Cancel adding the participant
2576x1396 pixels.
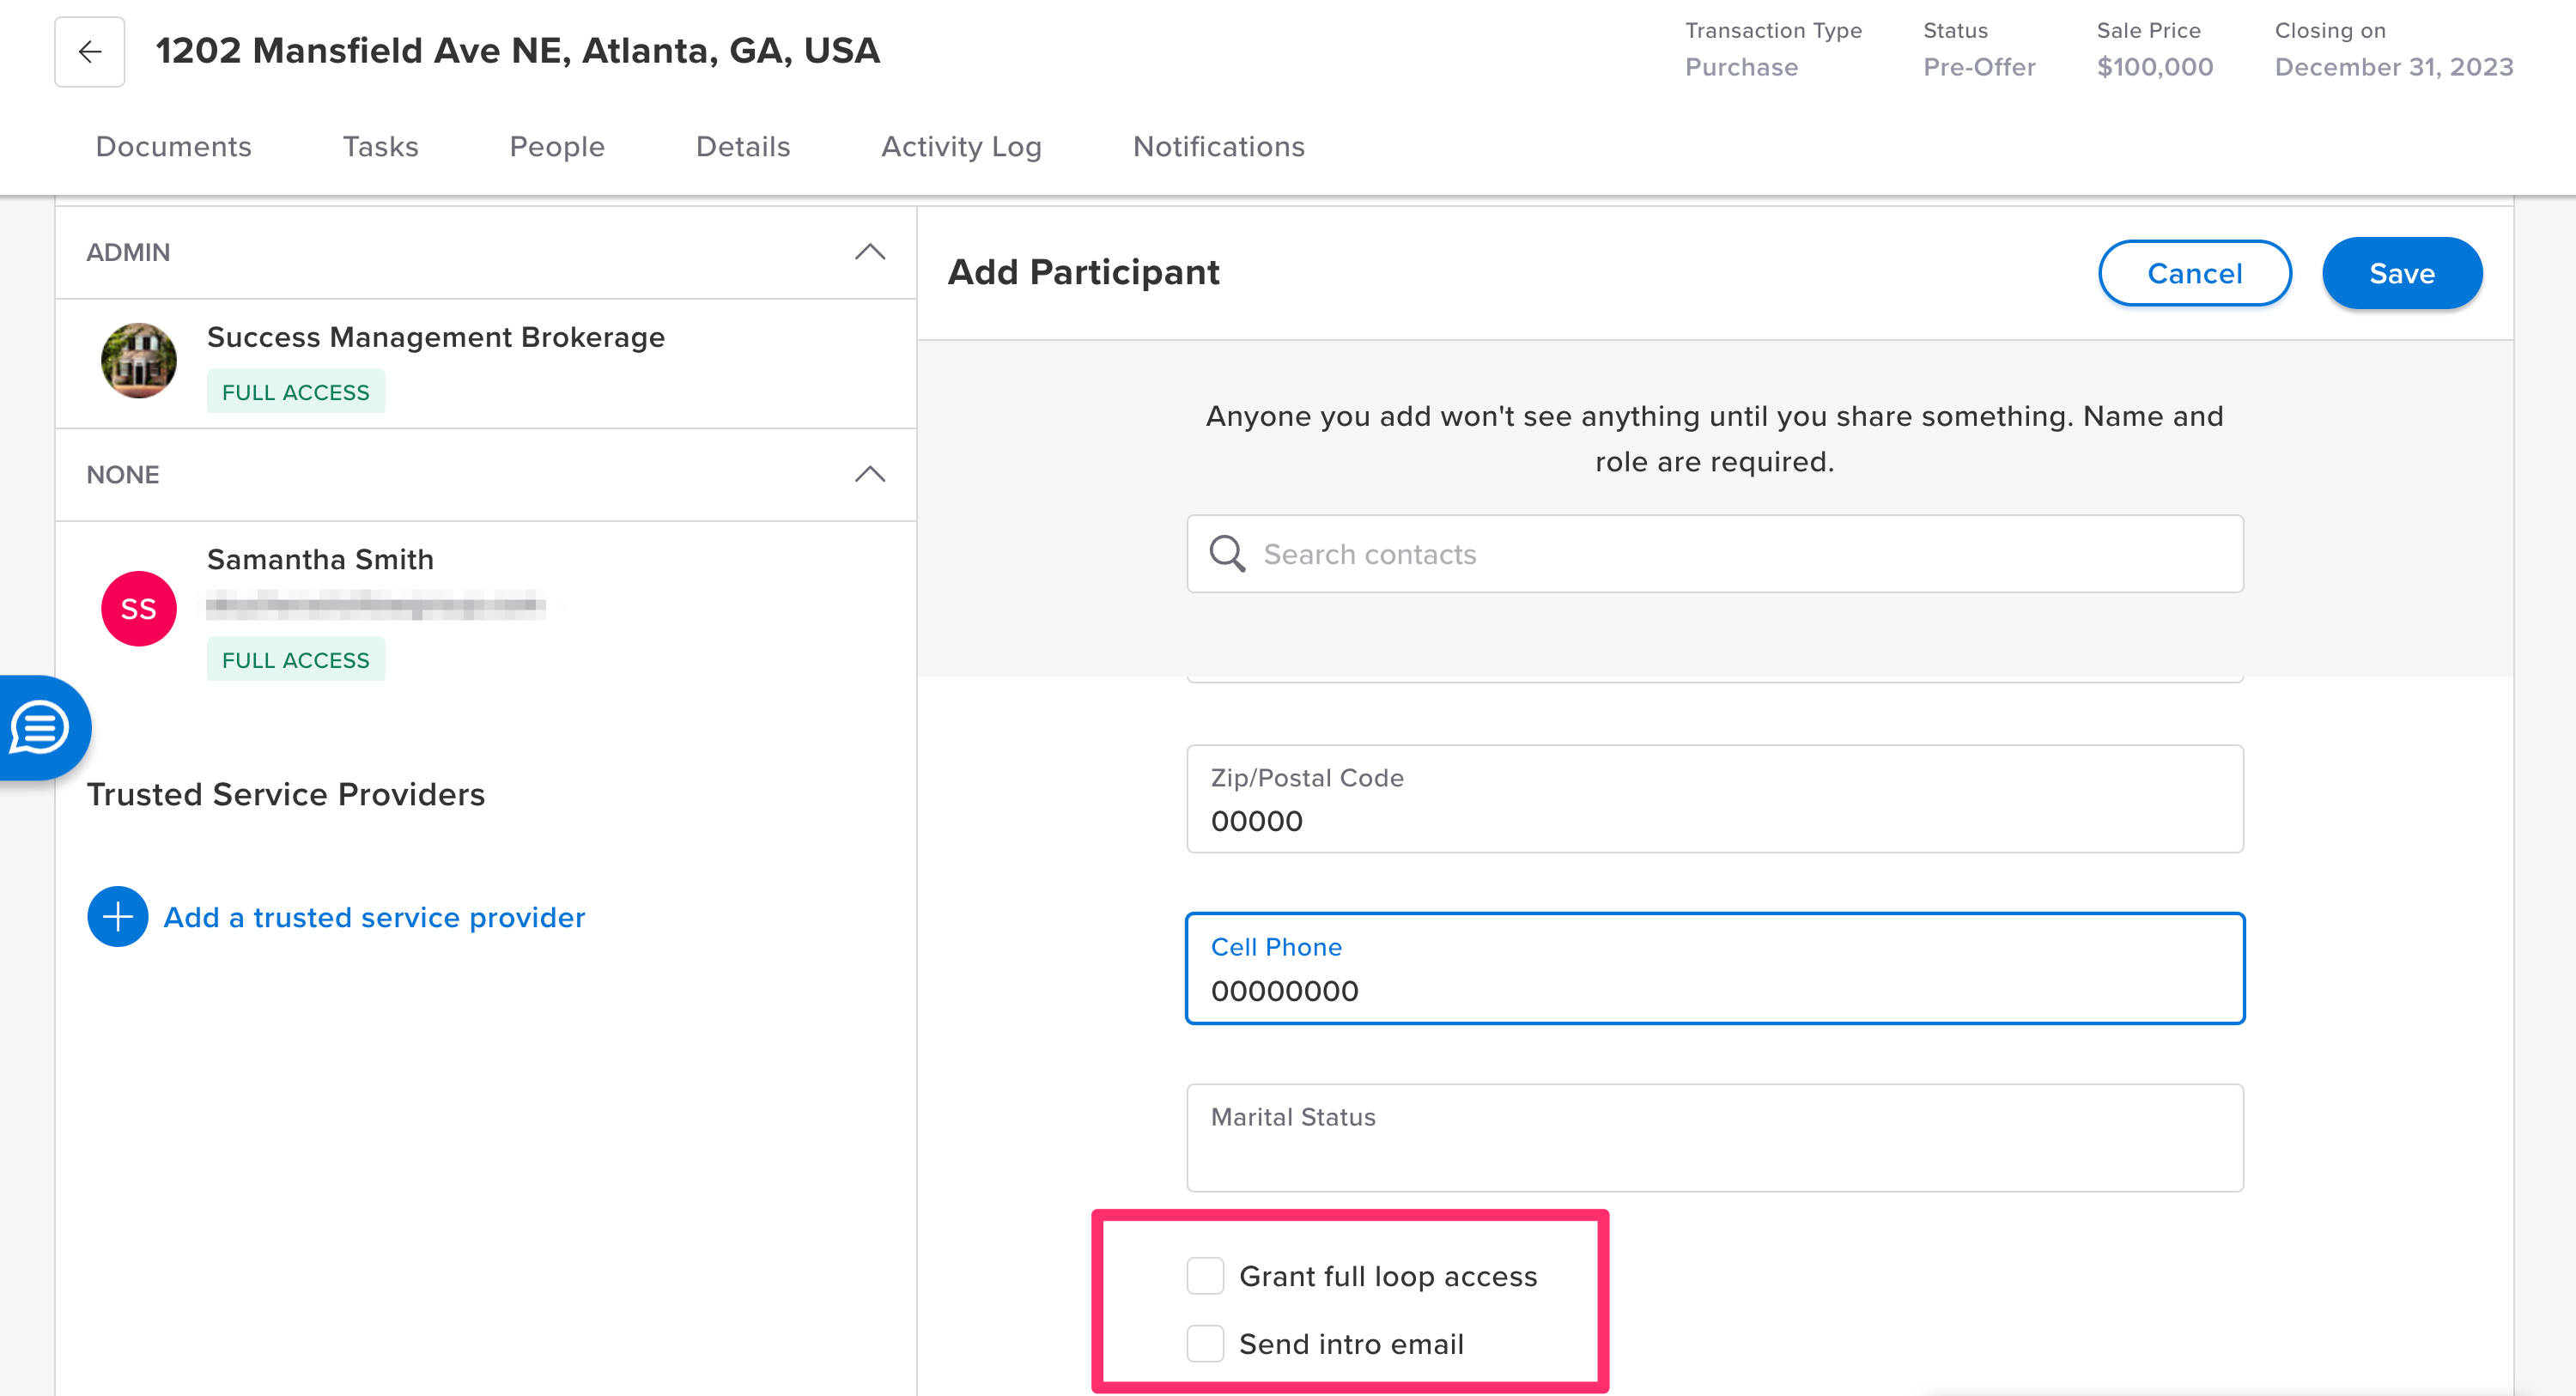(x=2194, y=273)
